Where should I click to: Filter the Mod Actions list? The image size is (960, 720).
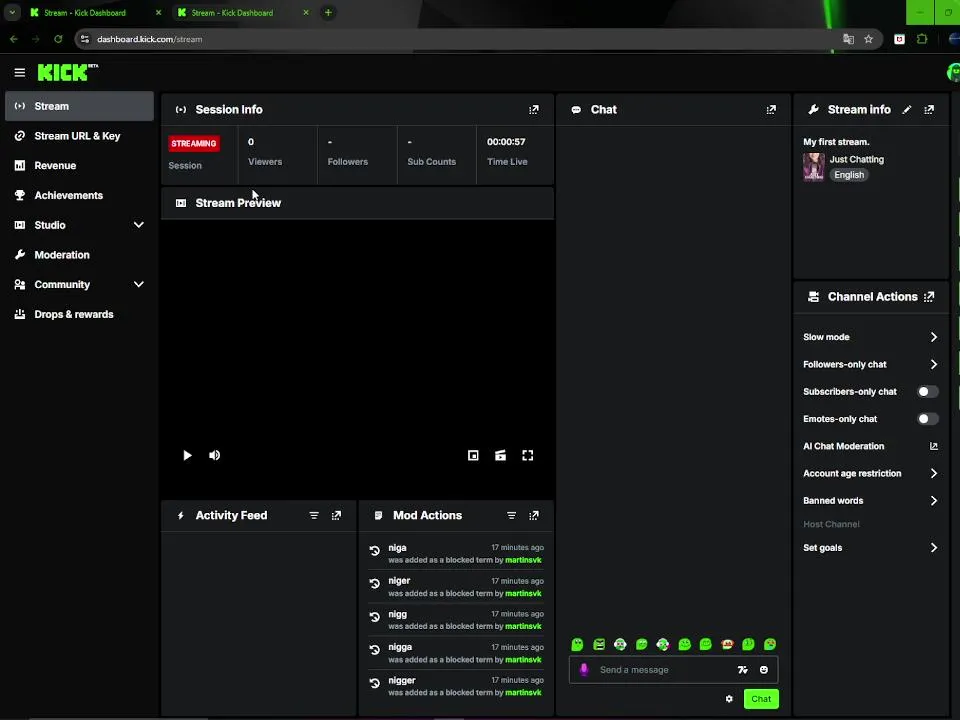(x=512, y=516)
